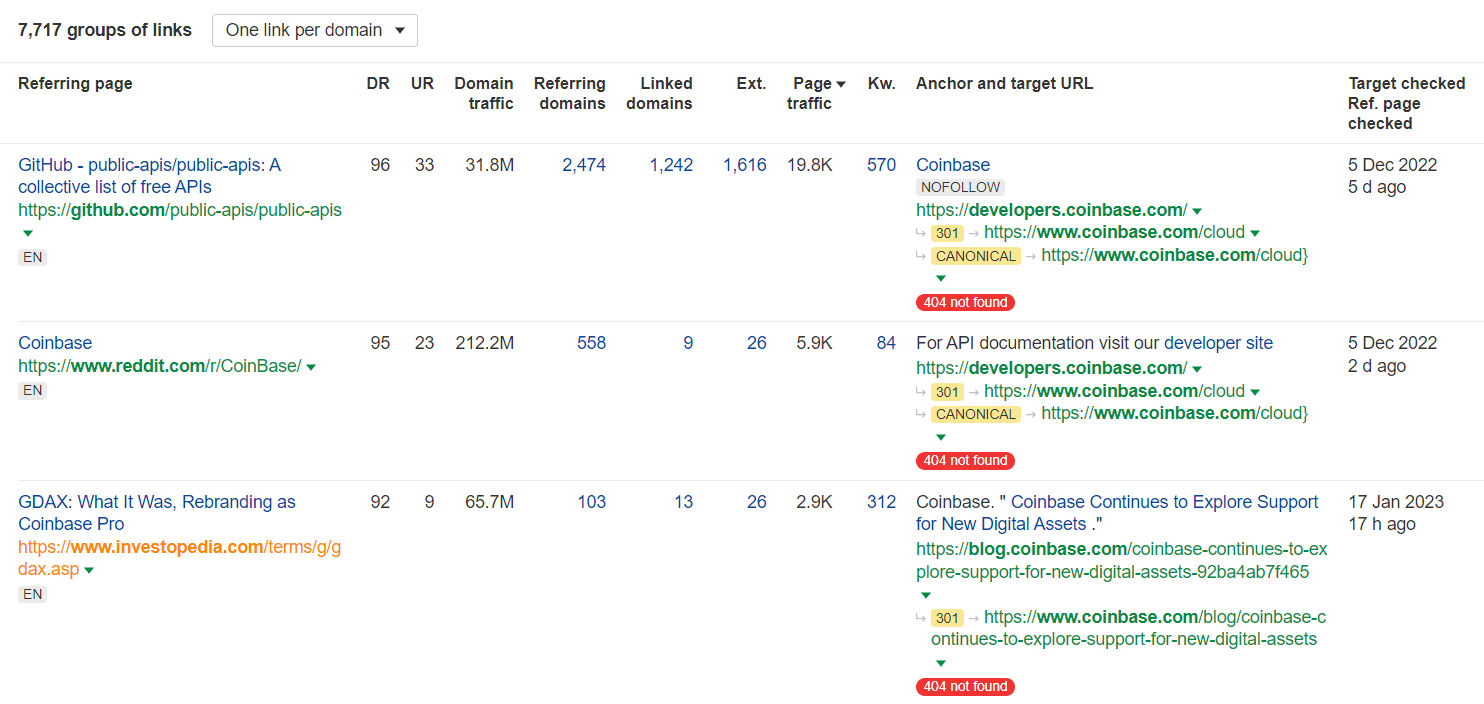Expand caret after reddit.com/r/CoinBase/ URL
The height and width of the screenshot is (704, 1484).
[311, 367]
